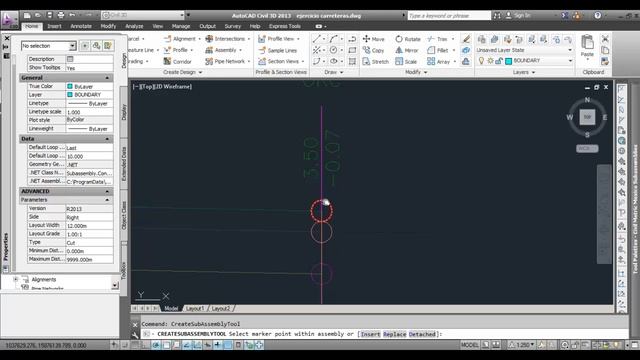Open the Pipe Network tool

click(x=227, y=61)
